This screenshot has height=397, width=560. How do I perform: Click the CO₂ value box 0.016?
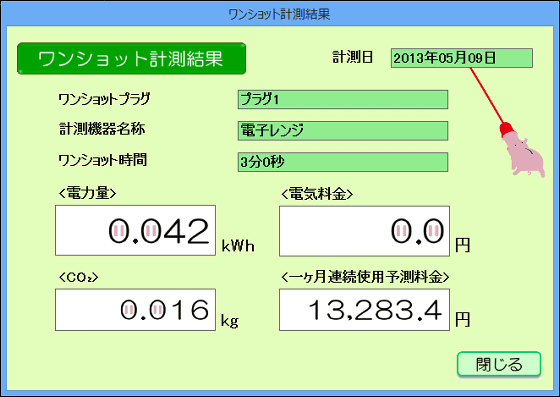point(135,310)
